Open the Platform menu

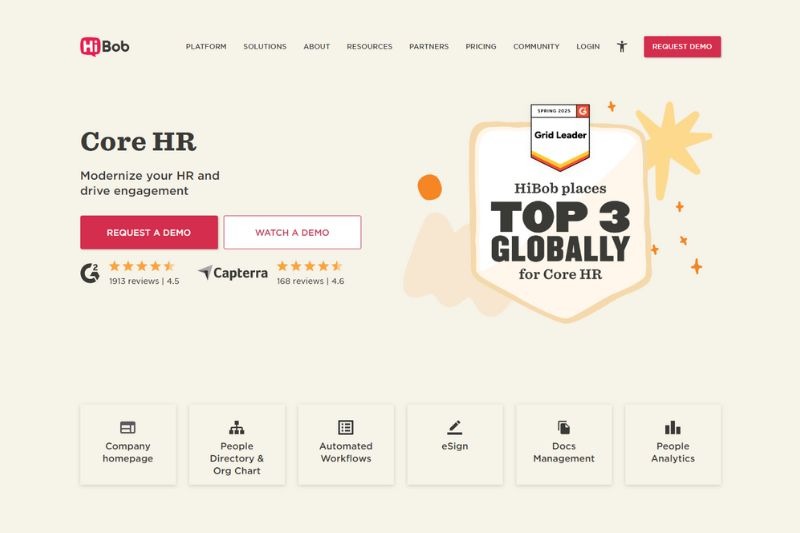pos(206,46)
